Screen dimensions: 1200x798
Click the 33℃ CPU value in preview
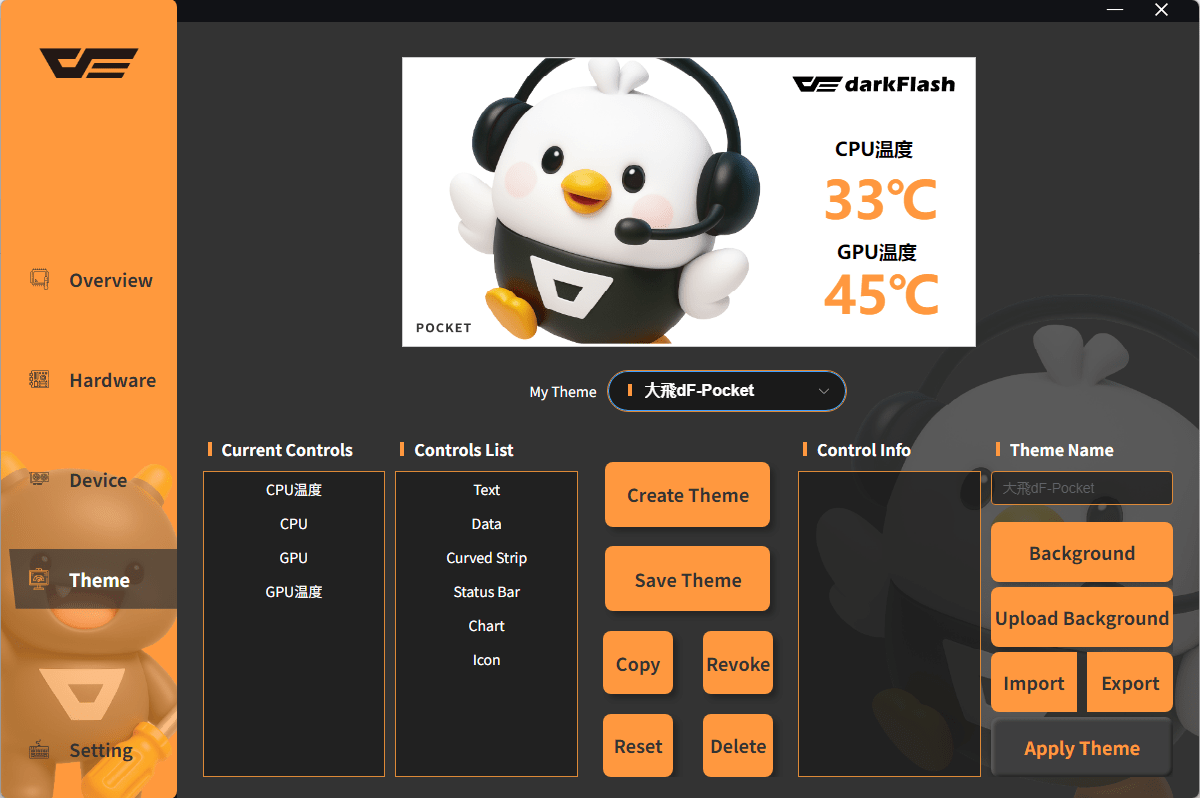(x=880, y=200)
